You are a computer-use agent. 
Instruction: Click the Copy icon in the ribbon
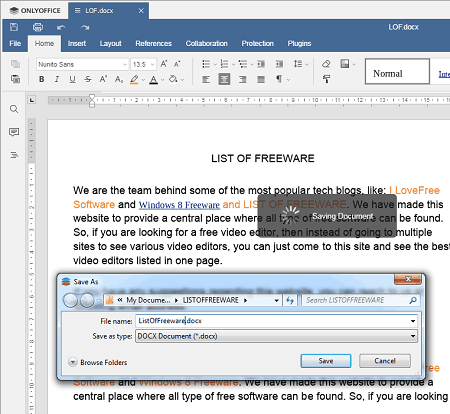[x=15, y=64]
